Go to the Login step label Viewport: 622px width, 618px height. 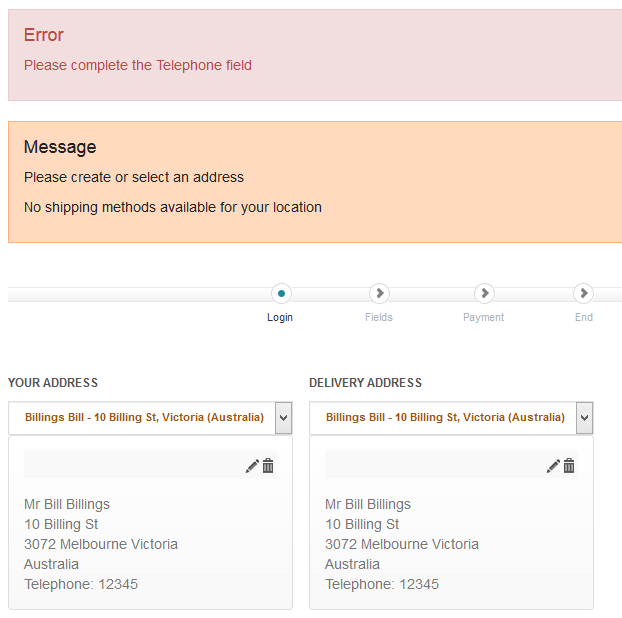280,317
